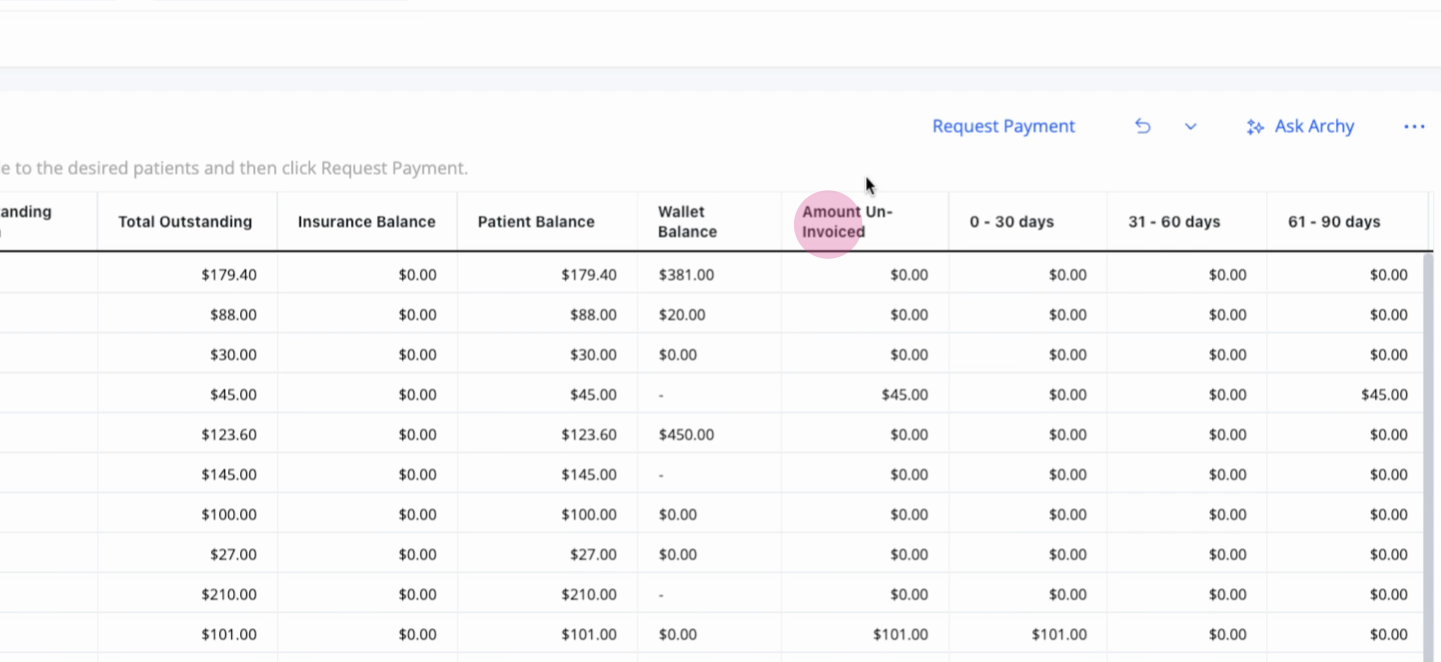Click the undo arrow icon
The image size is (1441, 662).
point(1142,126)
